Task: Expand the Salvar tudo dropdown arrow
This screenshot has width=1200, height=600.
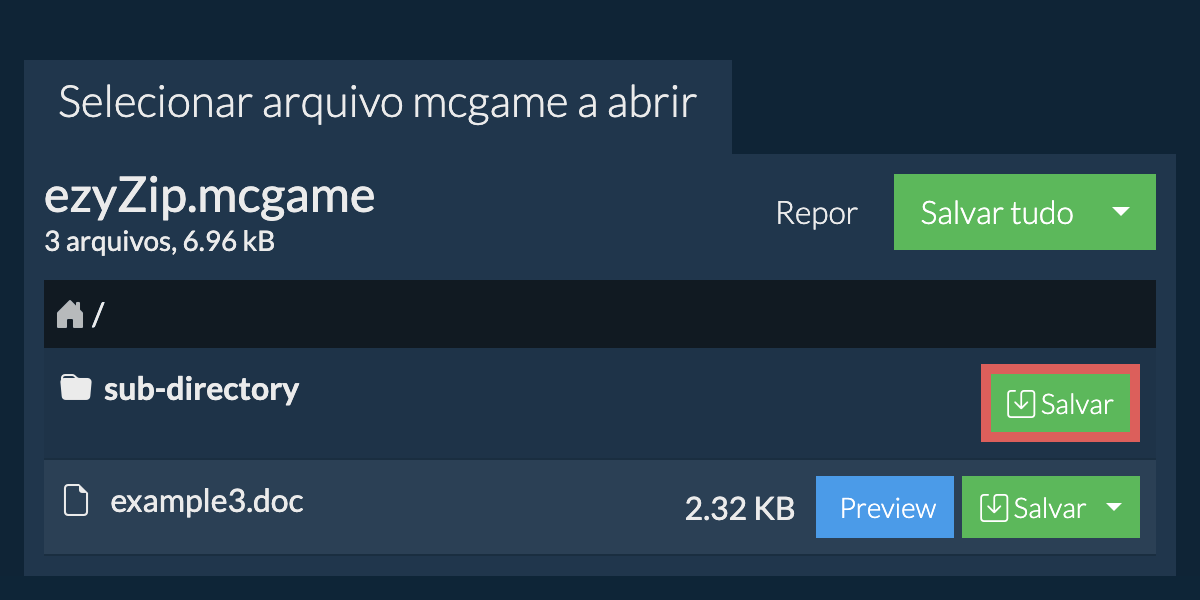Action: click(1121, 212)
